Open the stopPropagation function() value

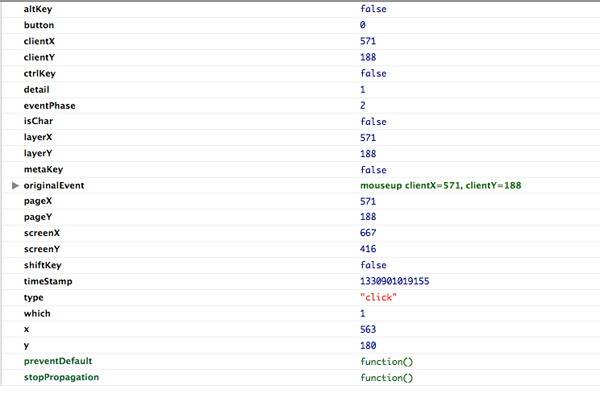386,378
